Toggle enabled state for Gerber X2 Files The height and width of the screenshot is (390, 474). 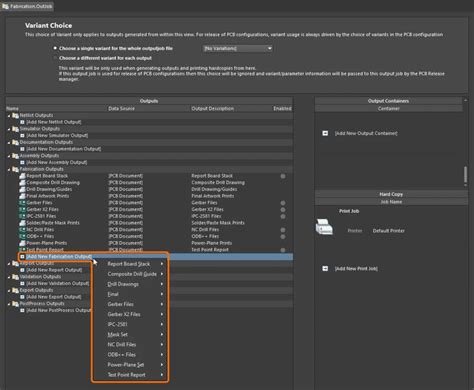283,210
